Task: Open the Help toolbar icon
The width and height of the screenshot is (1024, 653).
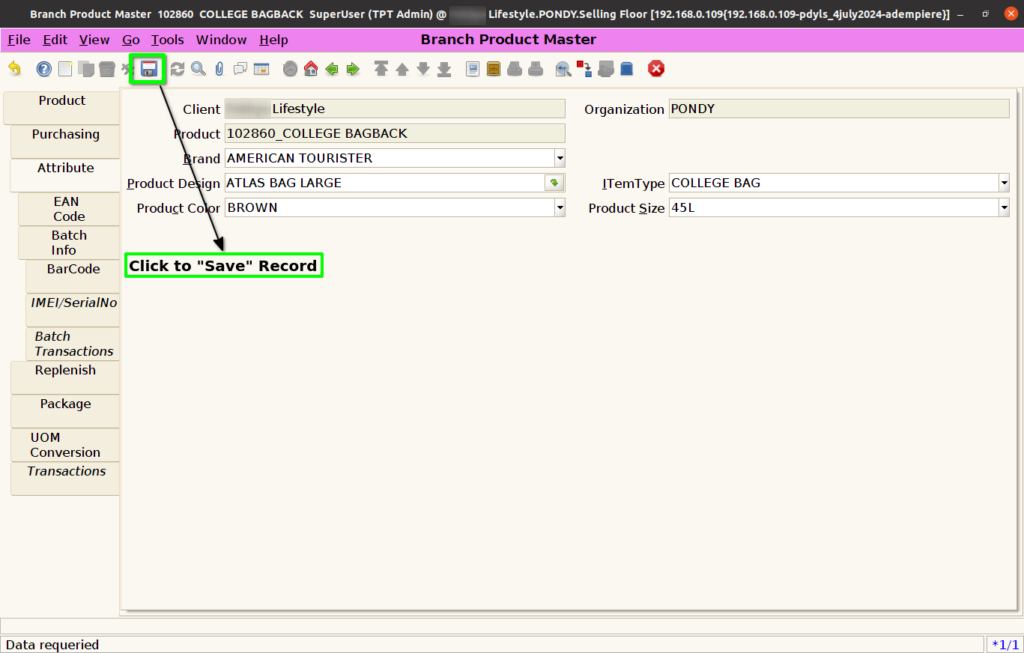Action: [44, 69]
